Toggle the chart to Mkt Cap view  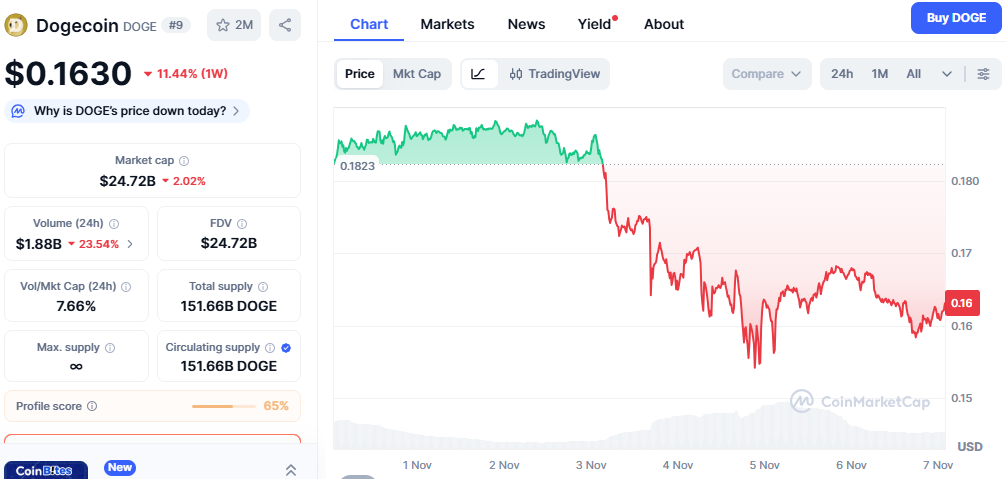coord(416,74)
